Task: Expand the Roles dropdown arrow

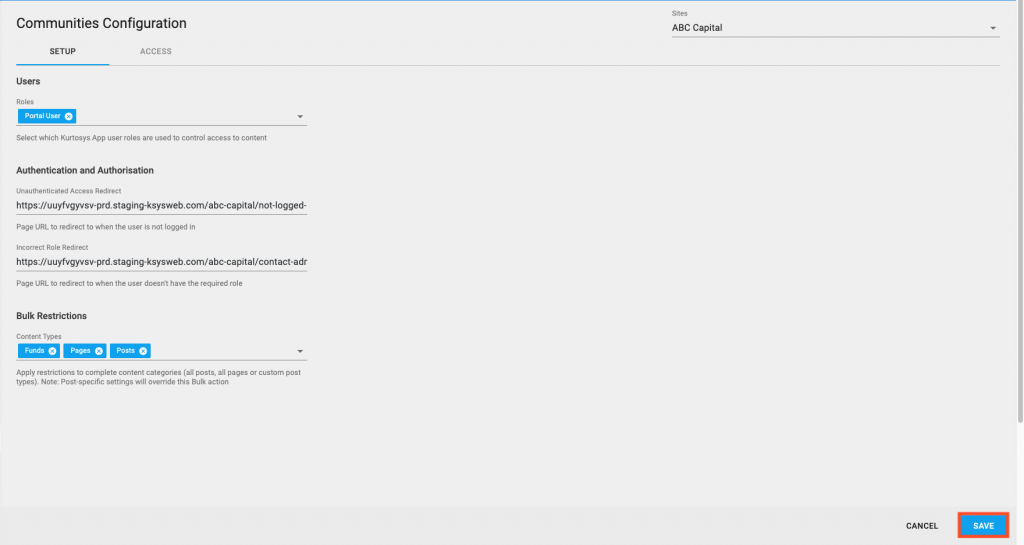Action: [x=300, y=117]
